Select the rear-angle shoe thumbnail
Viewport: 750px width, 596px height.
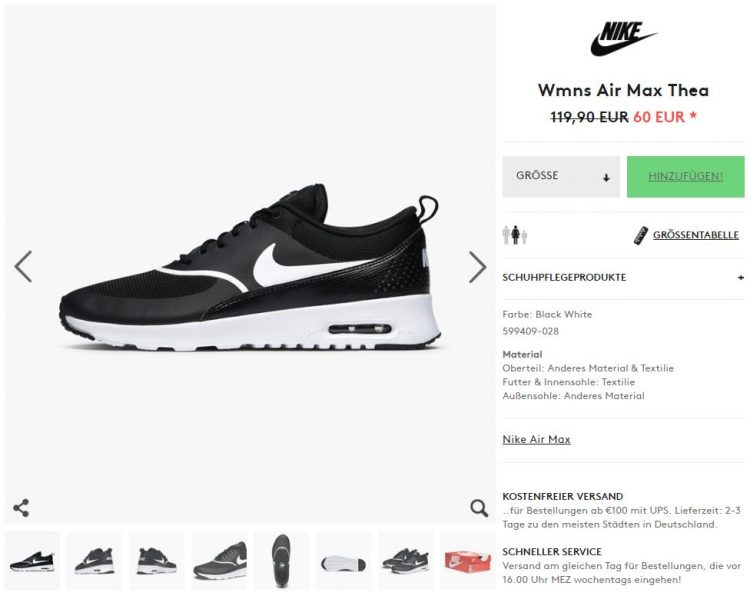pyautogui.click(x=156, y=560)
